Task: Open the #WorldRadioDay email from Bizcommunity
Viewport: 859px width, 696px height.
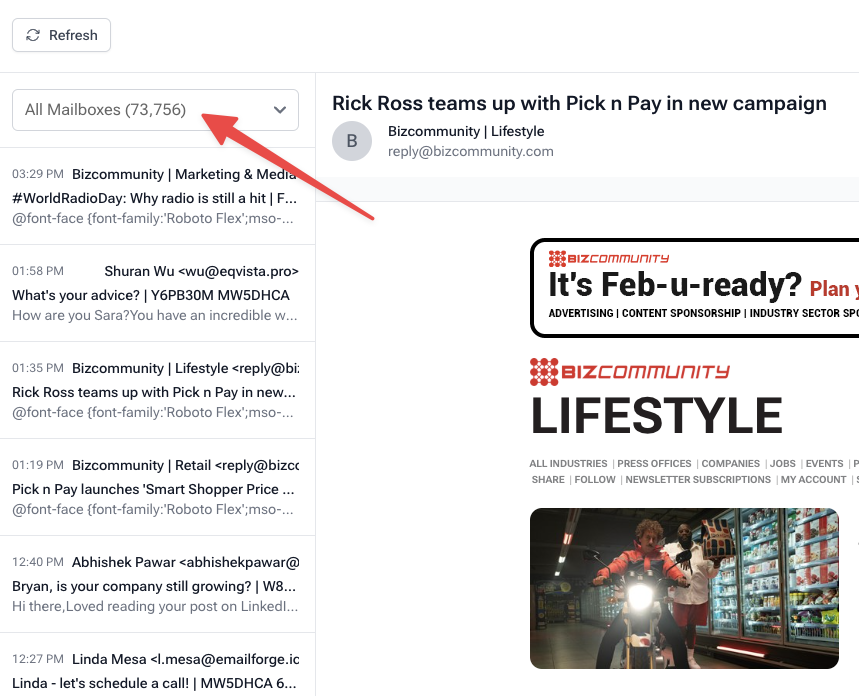Action: [x=156, y=197]
